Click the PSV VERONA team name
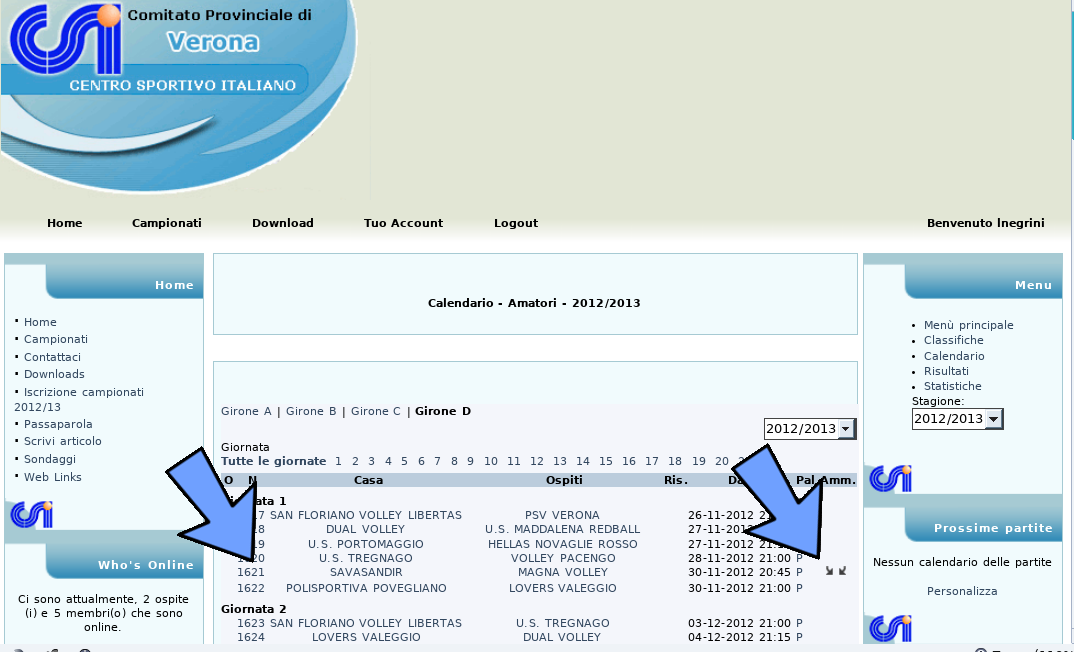Viewport: 1074px width, 652px height. (x=562, y=515)
